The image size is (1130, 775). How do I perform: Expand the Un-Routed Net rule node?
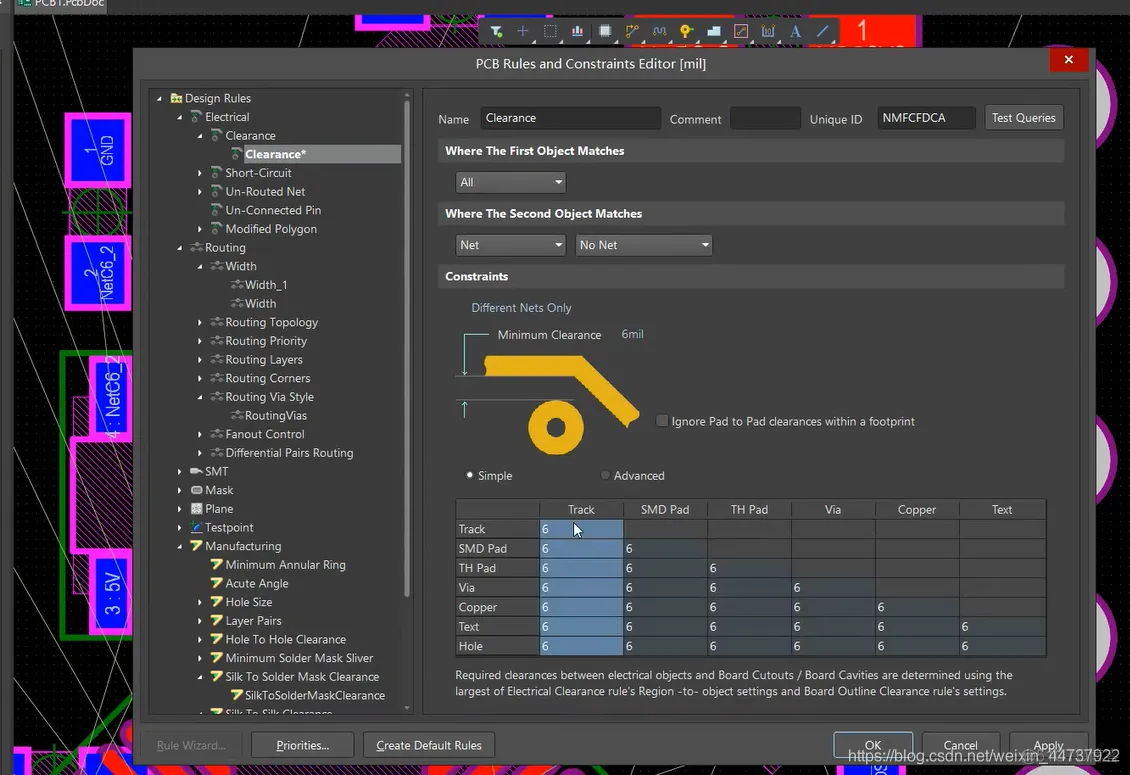click(x=200, y=192)
